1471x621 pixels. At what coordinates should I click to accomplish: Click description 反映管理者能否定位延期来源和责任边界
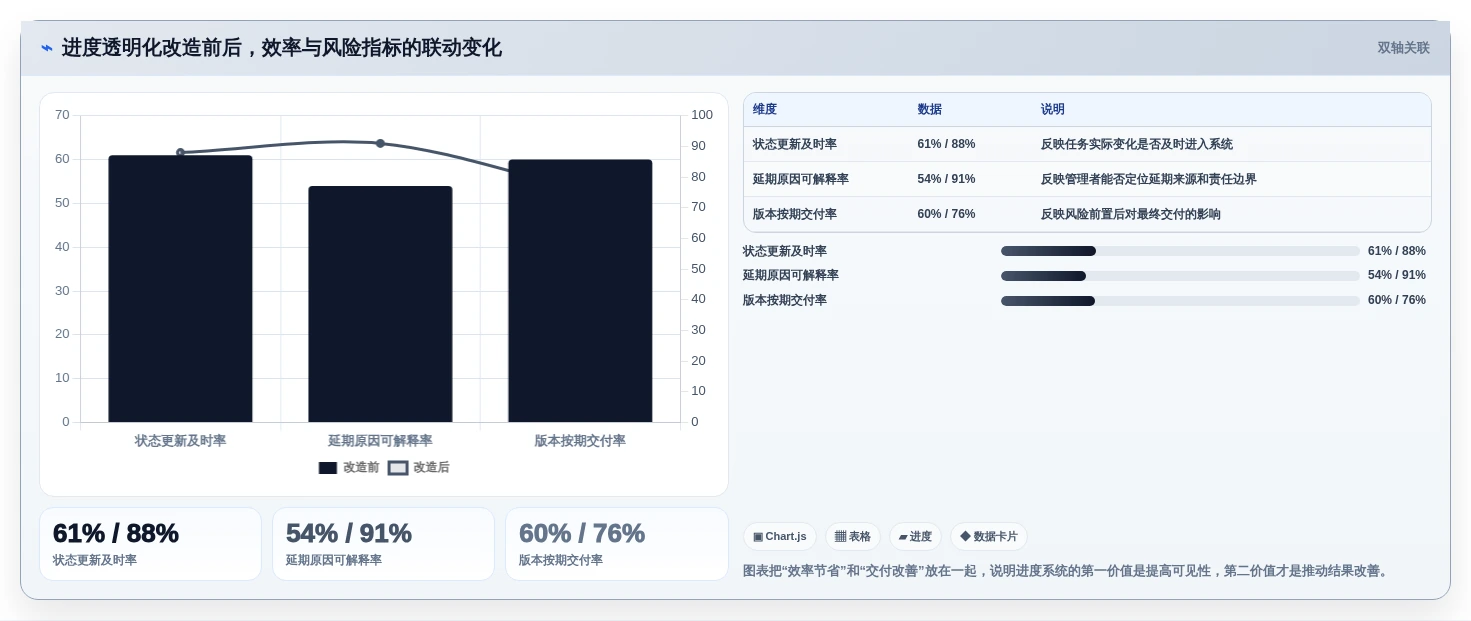1149,179
